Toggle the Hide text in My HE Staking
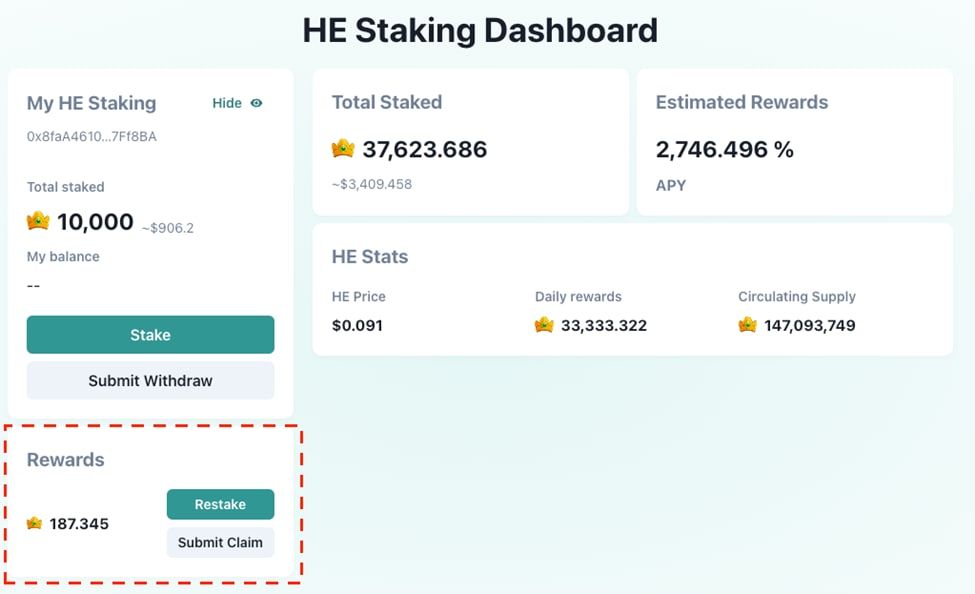The image size is (975, 594). coord(227,103)
